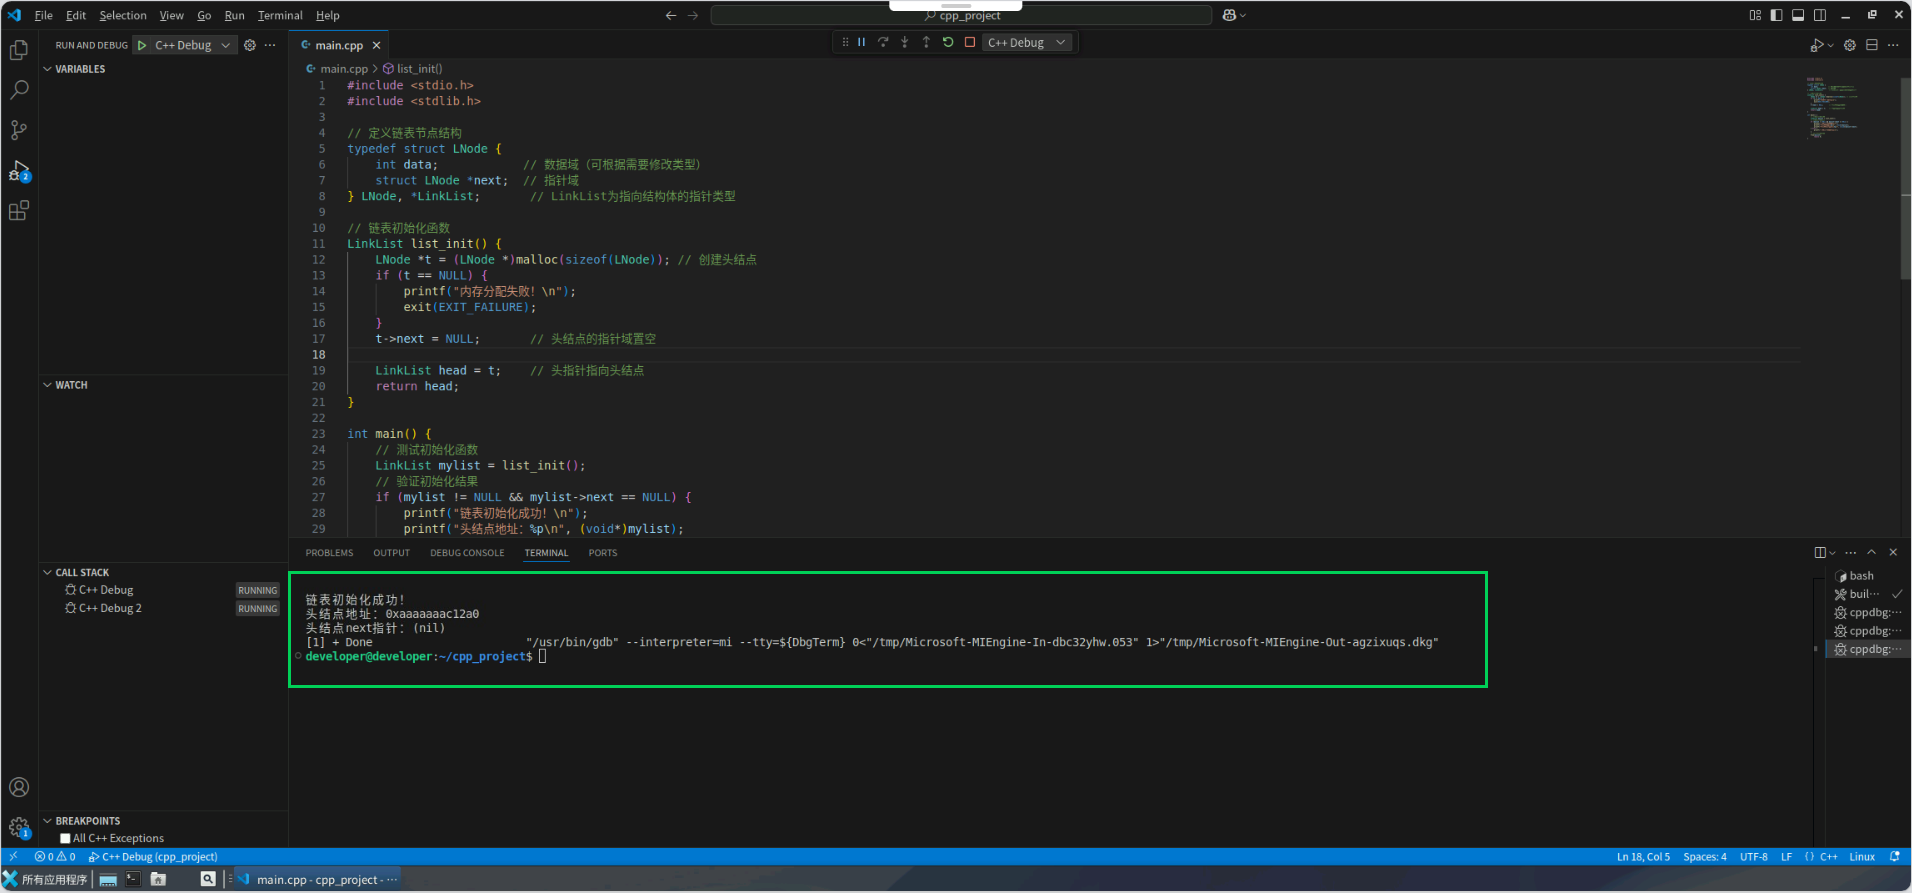Run or debug C++ file button in editor
The image size is (1912, 893).
pos(1817,45)
